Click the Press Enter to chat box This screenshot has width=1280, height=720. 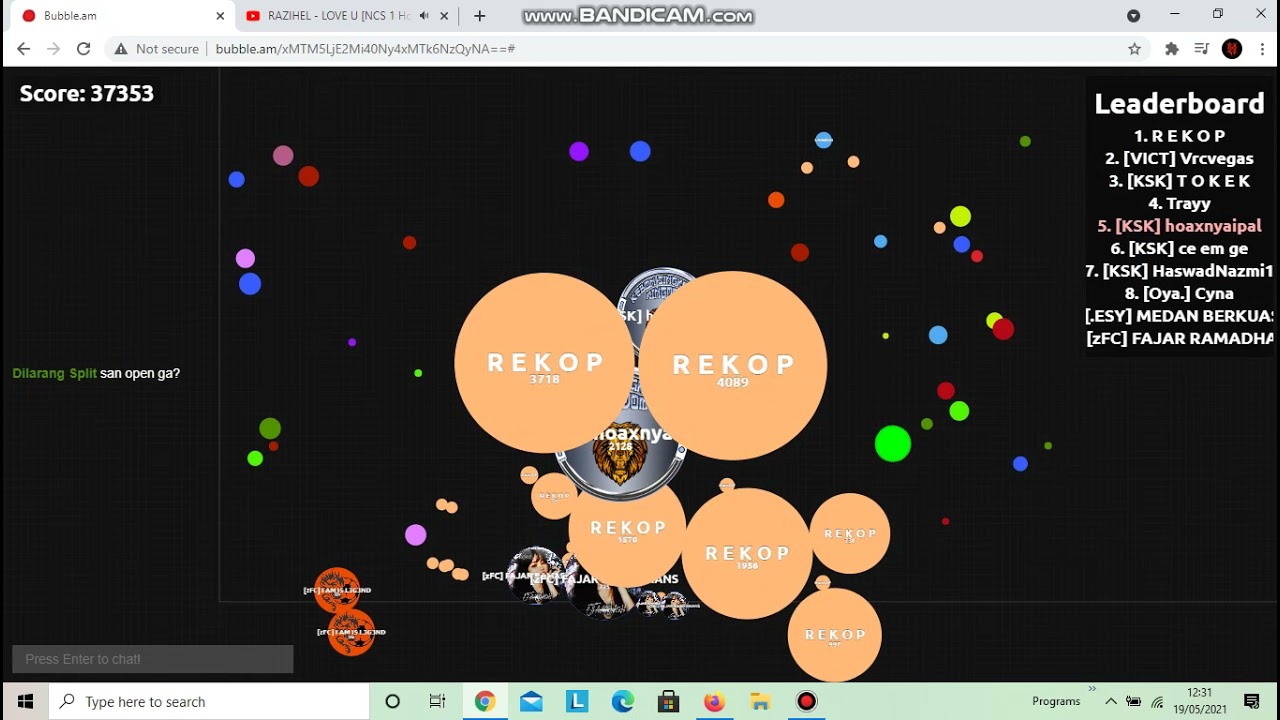pos(152,659)
